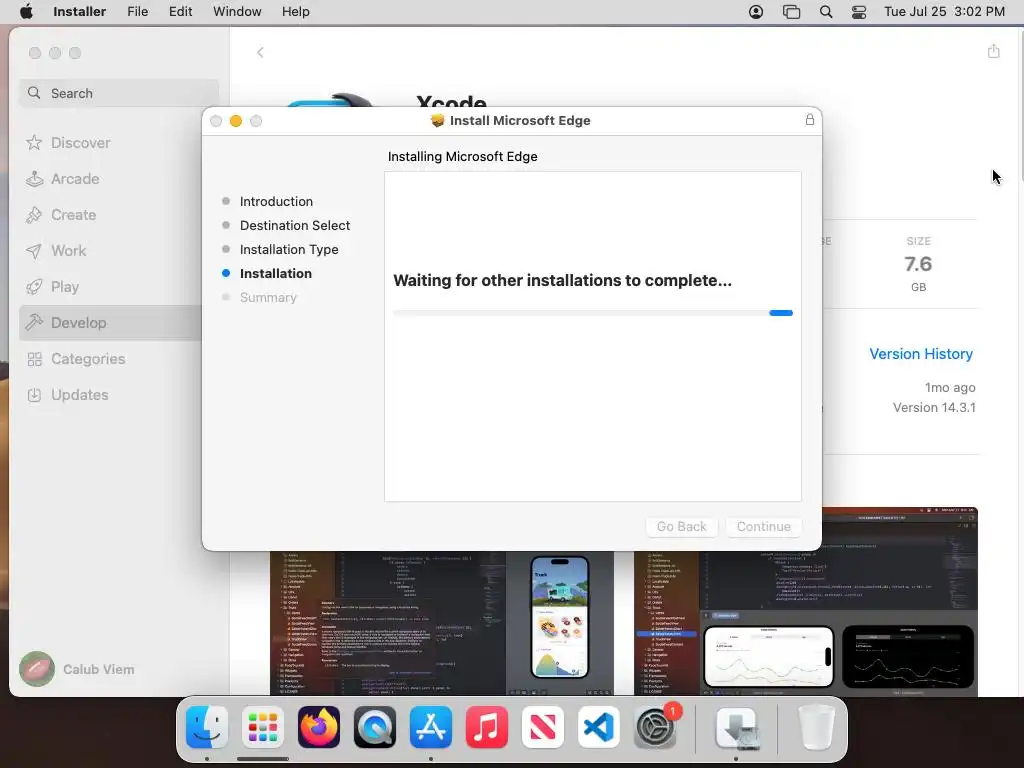Open Spotlight search icon in menu bar
This screenshot has width=1024, height=768.
click(825, 12)
